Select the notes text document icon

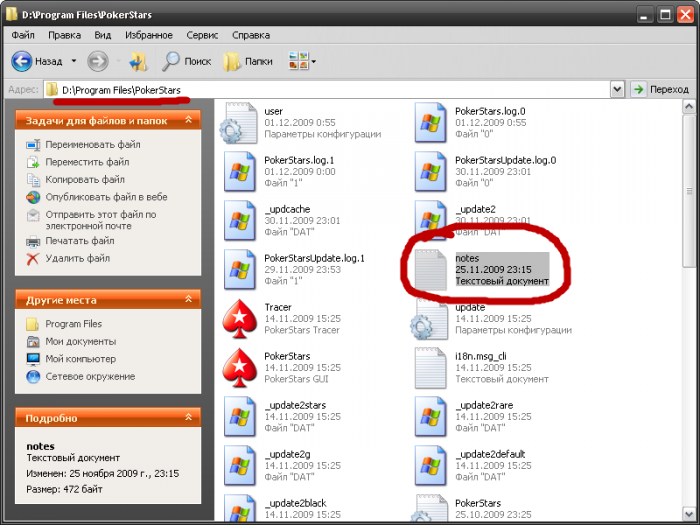[x=430, y=270]
